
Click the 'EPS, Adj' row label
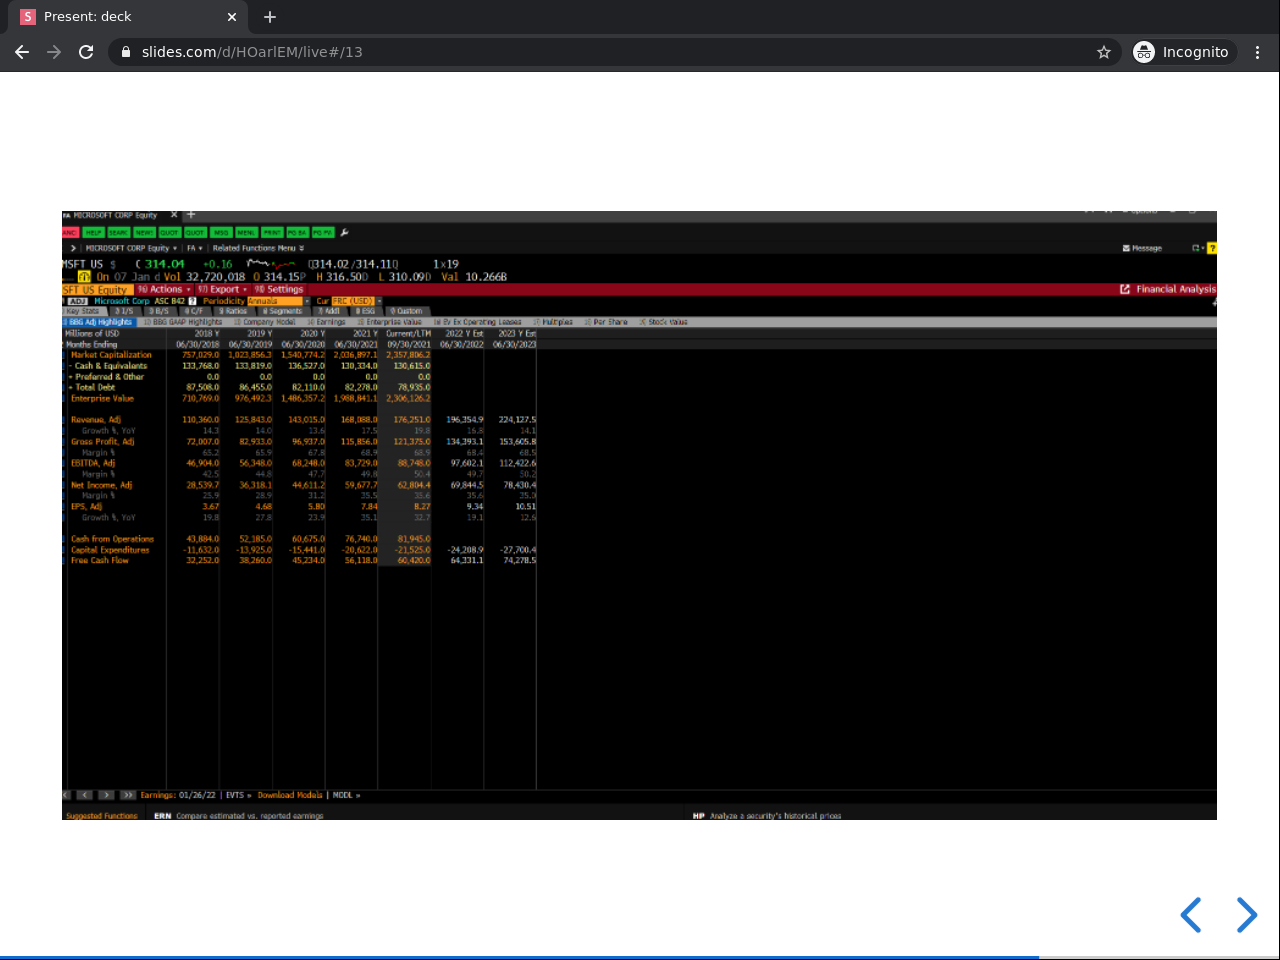pos(86,507)
